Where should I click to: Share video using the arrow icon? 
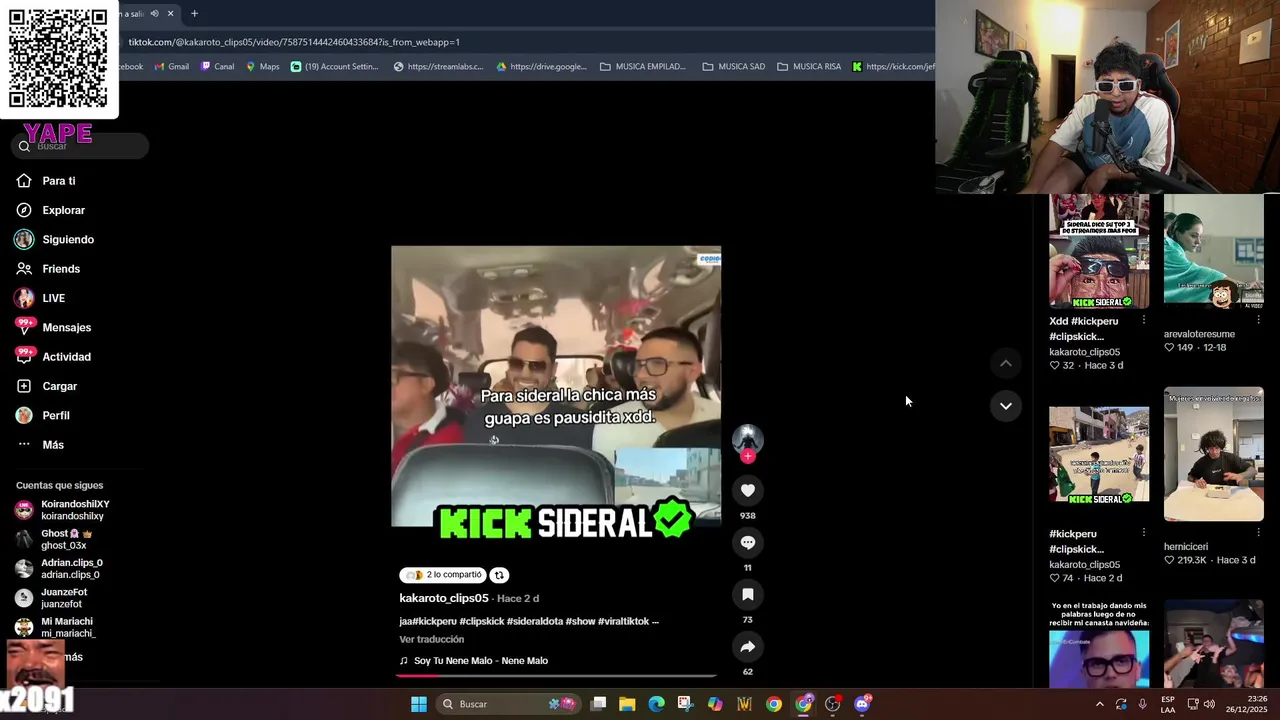pos(747,646)
